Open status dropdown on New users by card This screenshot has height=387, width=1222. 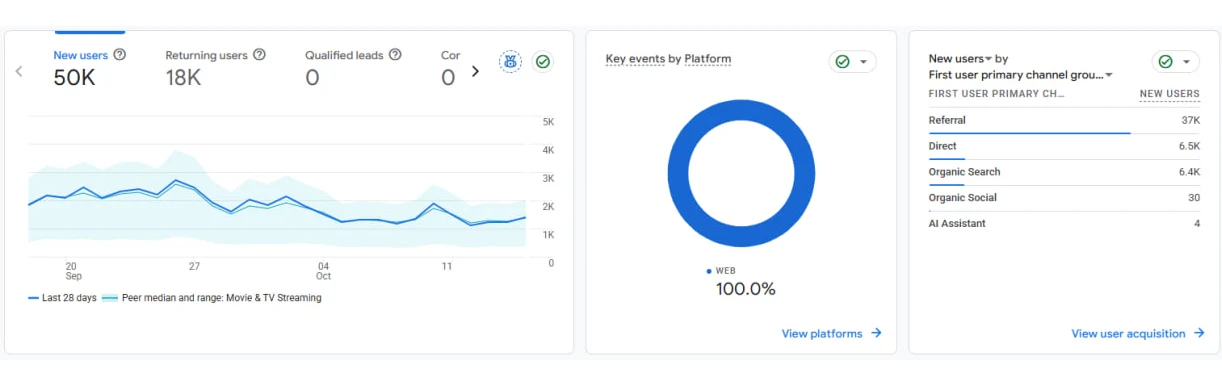pos(1176,62)
